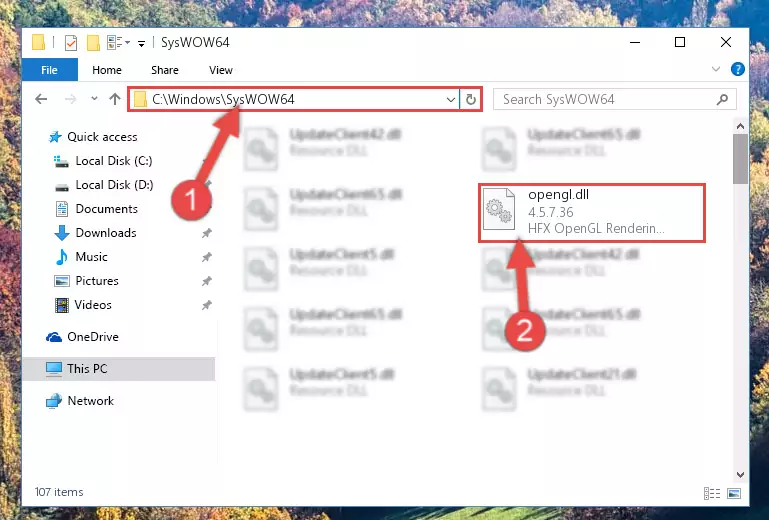Click the opengl.dll gear file icon

click(499, 210)
